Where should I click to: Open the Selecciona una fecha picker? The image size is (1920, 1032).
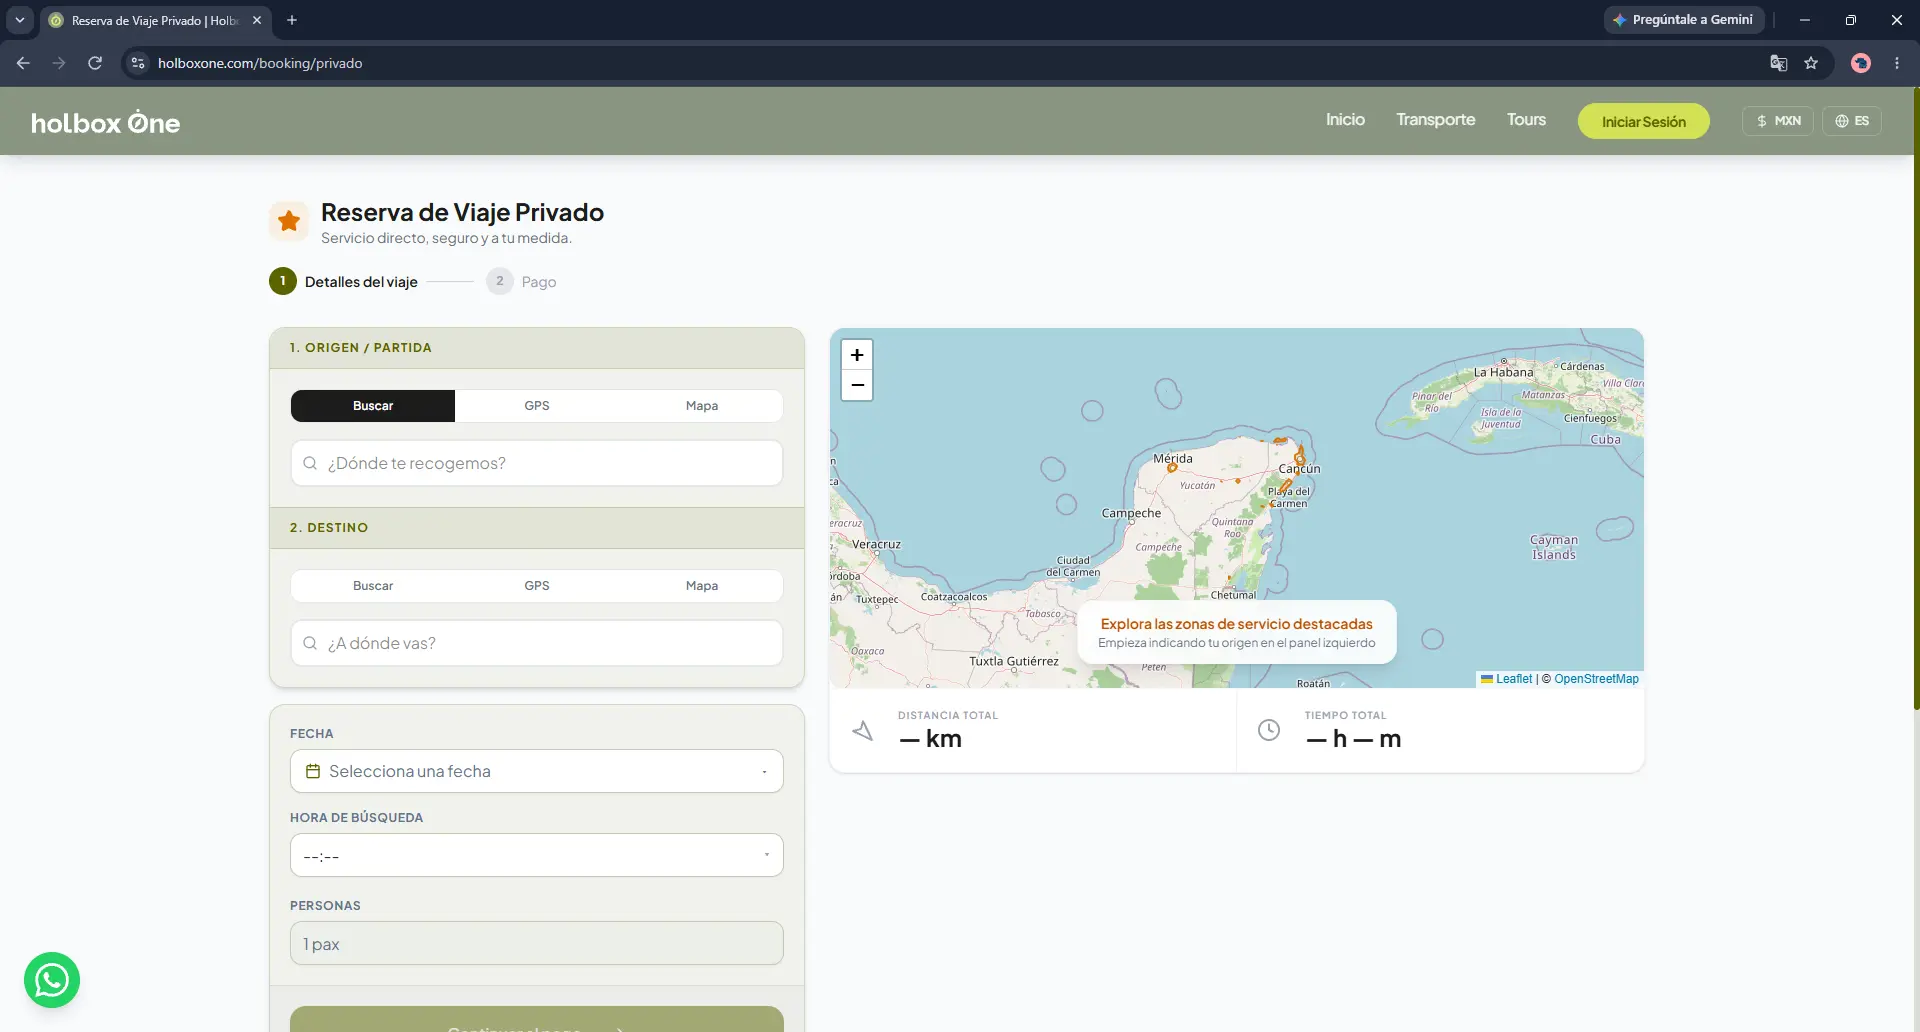[537, 771]
